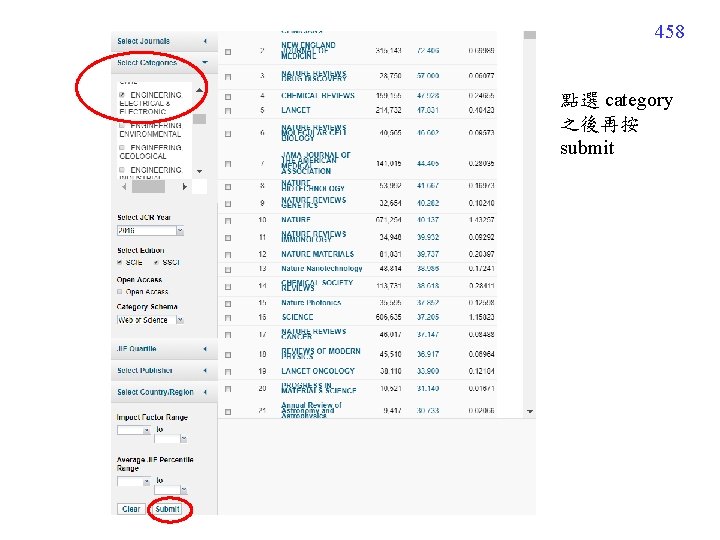720x540 pixels.
Task: Select checkbox for Lancet row
Action: point(228,111)
